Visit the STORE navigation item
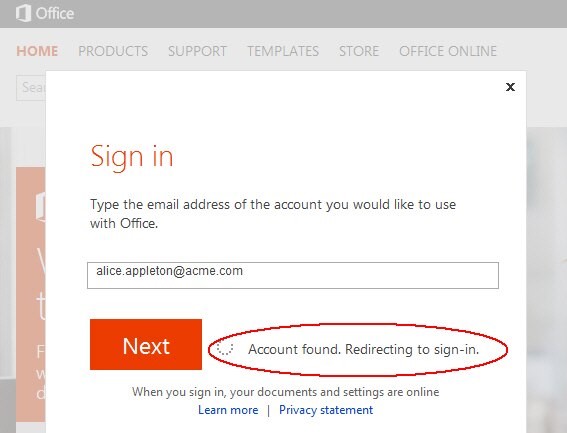The image size is (567, 433). coord(359,51)
